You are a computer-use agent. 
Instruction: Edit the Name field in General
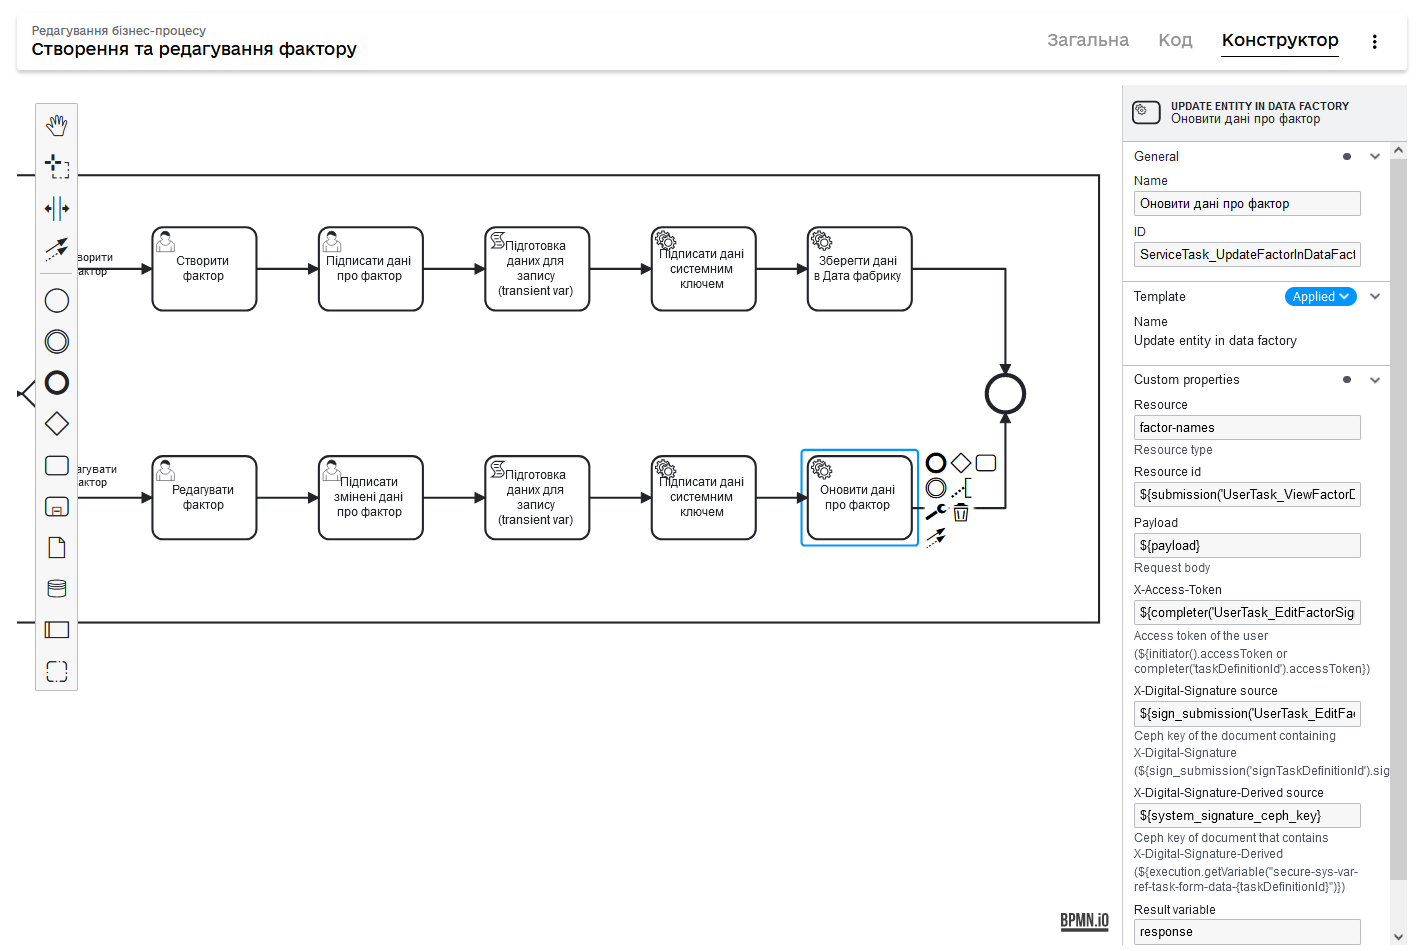(x=1247, y=203)
